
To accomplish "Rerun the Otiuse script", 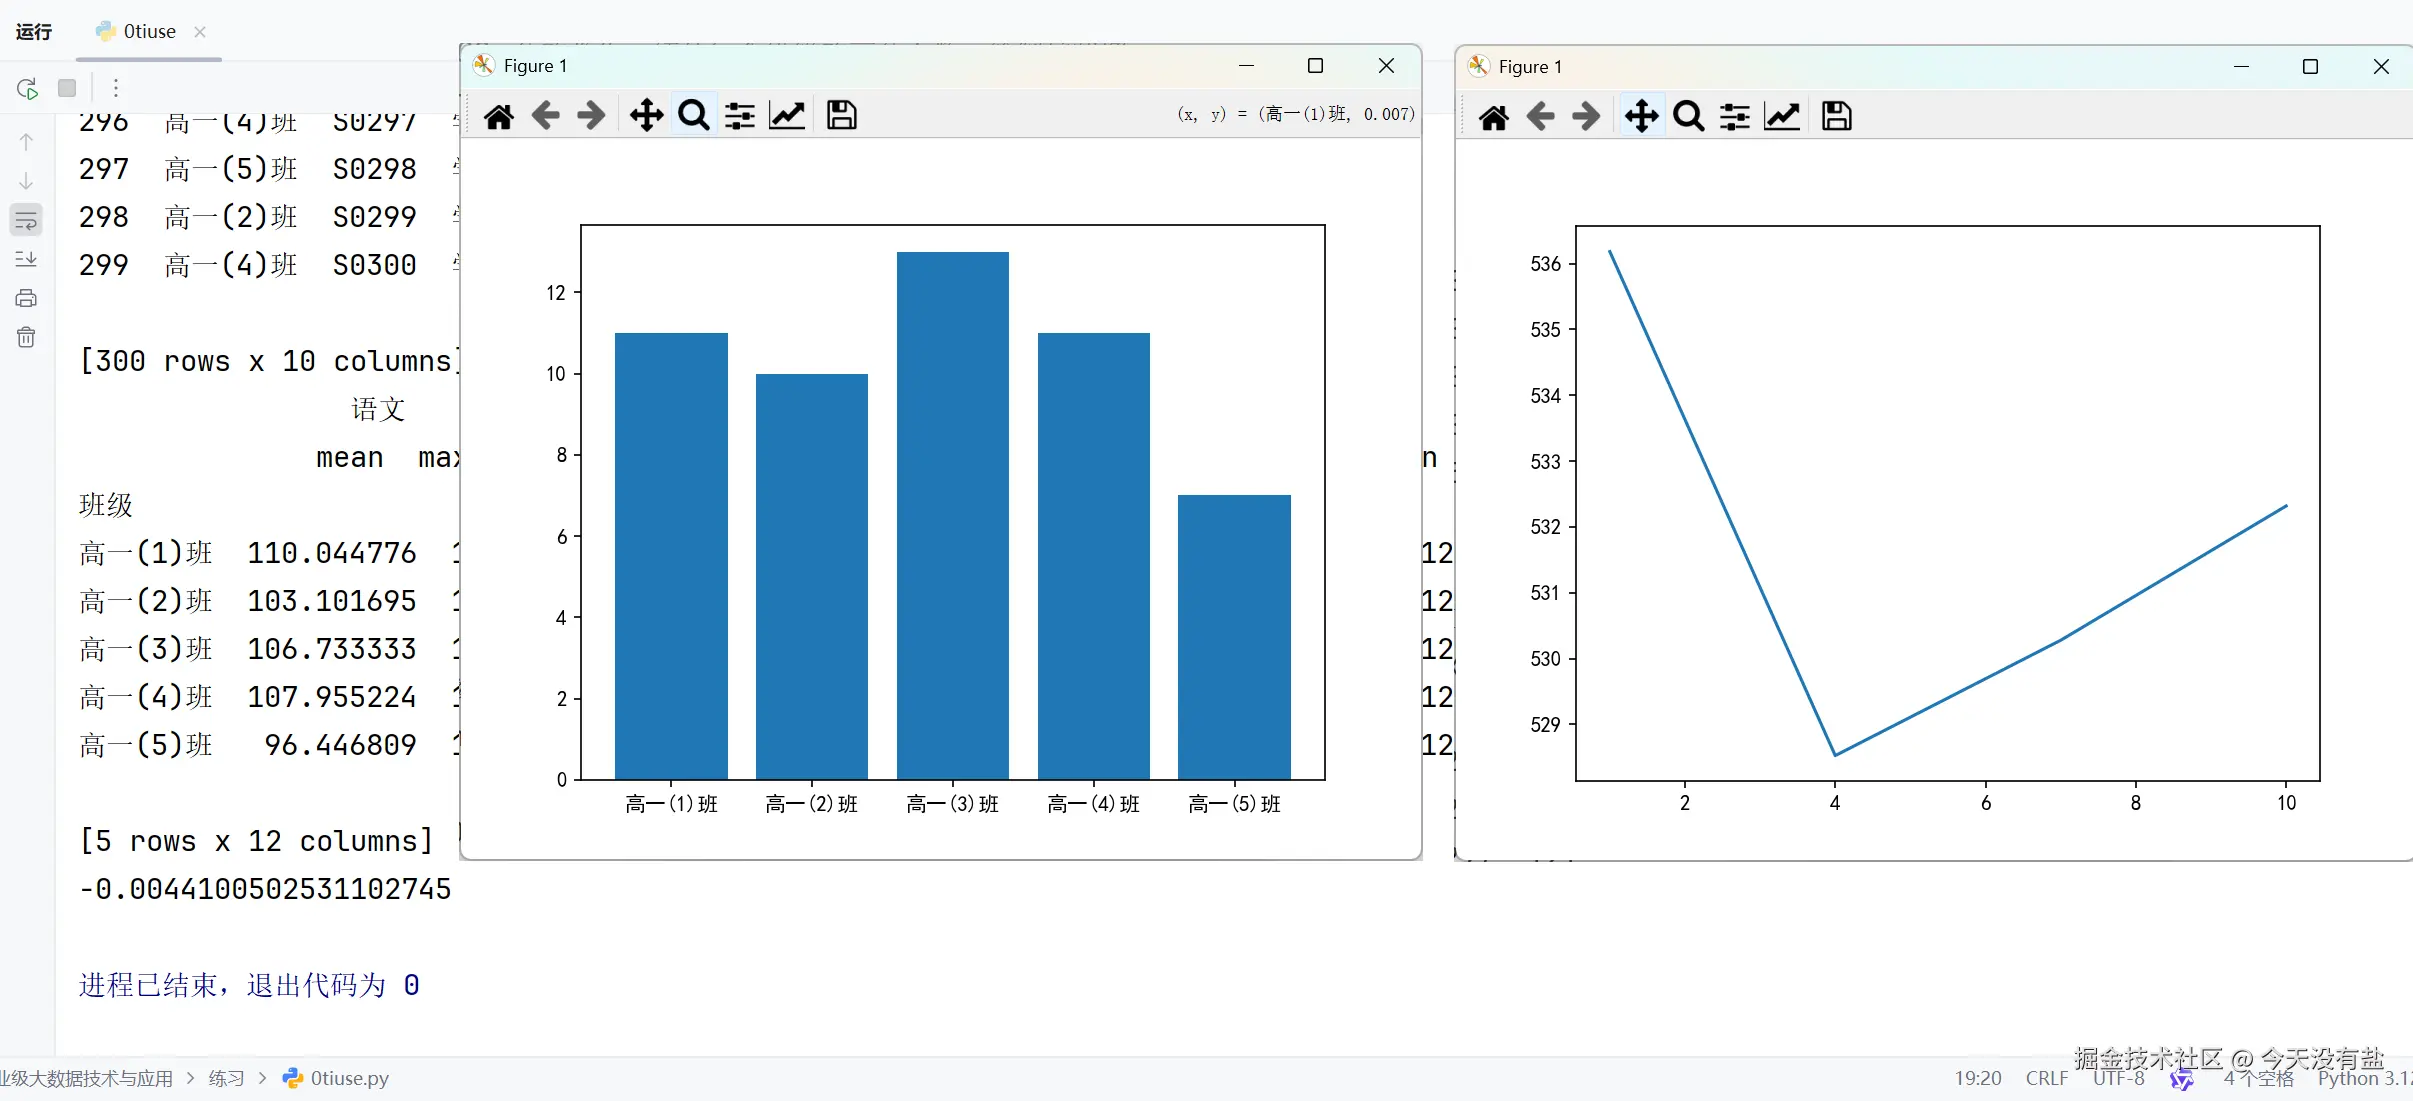I will (x=27, y=88).
